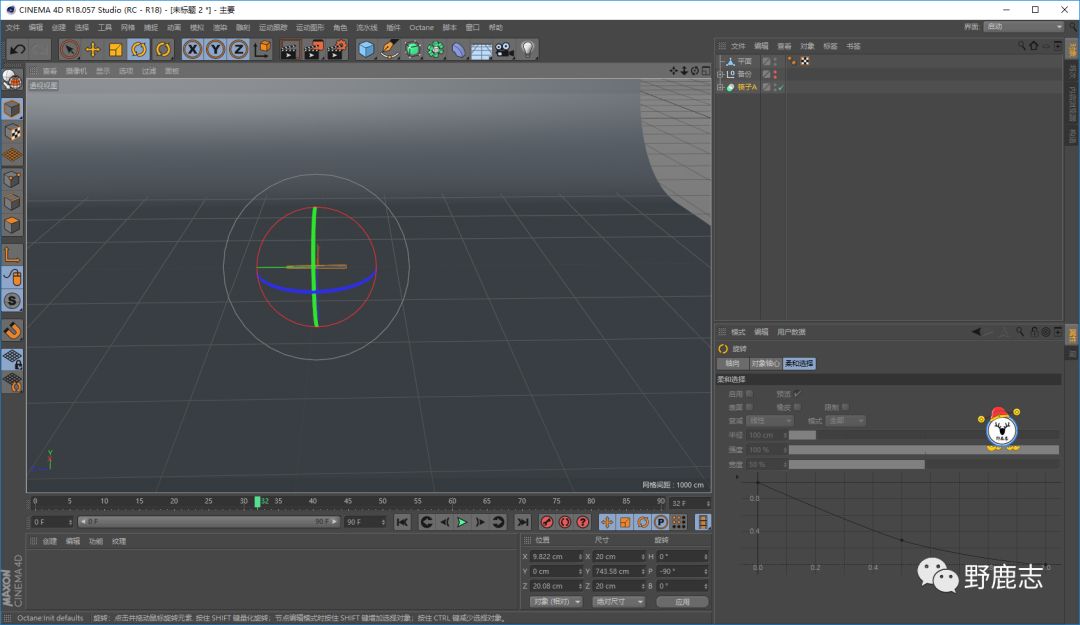This screenshot has height=625, width=1080.
Task: Click the camera object icon
Action: [x=504, y=49]
